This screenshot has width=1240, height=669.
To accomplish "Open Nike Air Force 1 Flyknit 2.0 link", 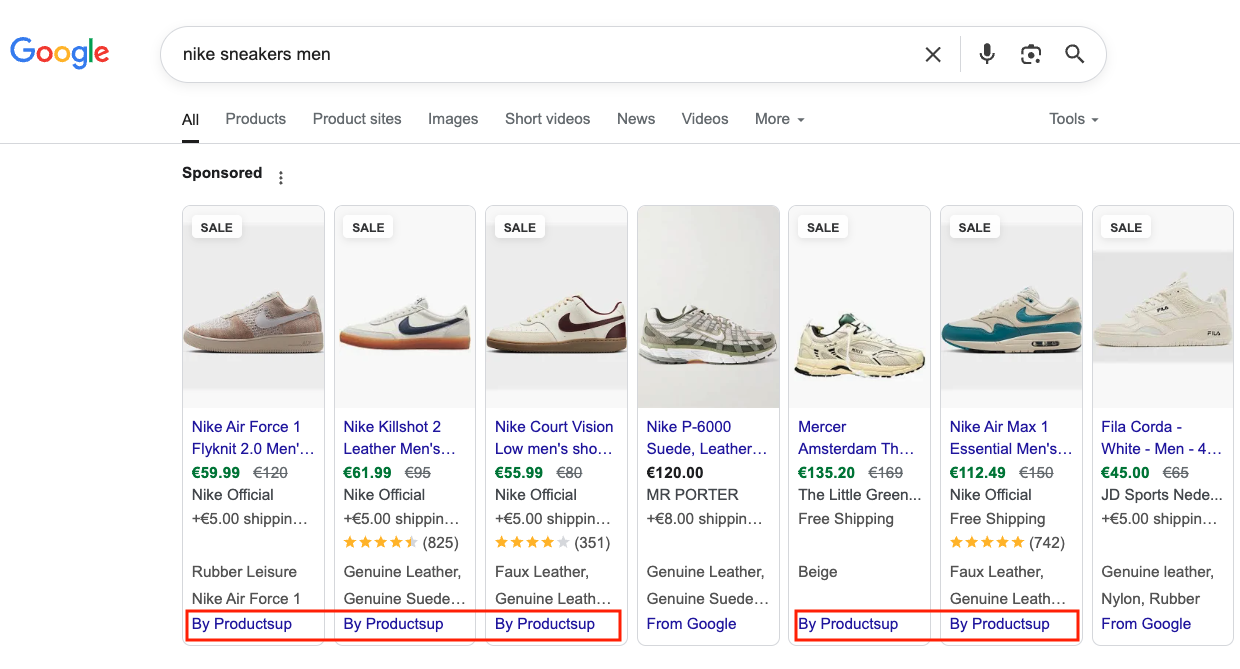I will [253, 438].
